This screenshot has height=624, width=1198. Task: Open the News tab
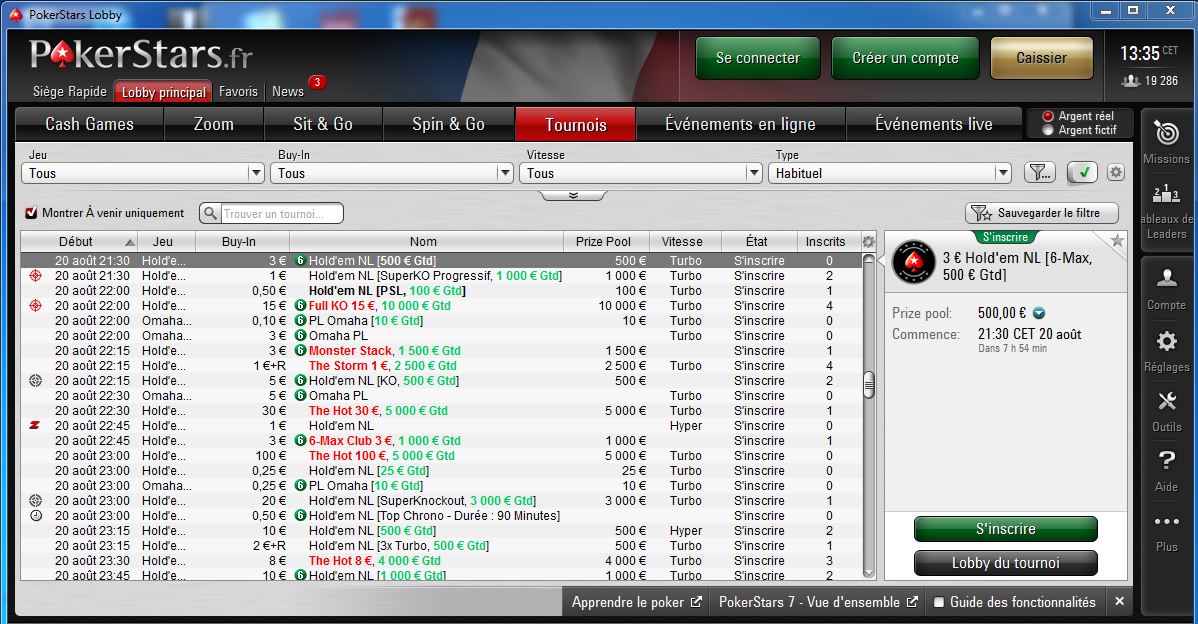[x=288, y=92]
